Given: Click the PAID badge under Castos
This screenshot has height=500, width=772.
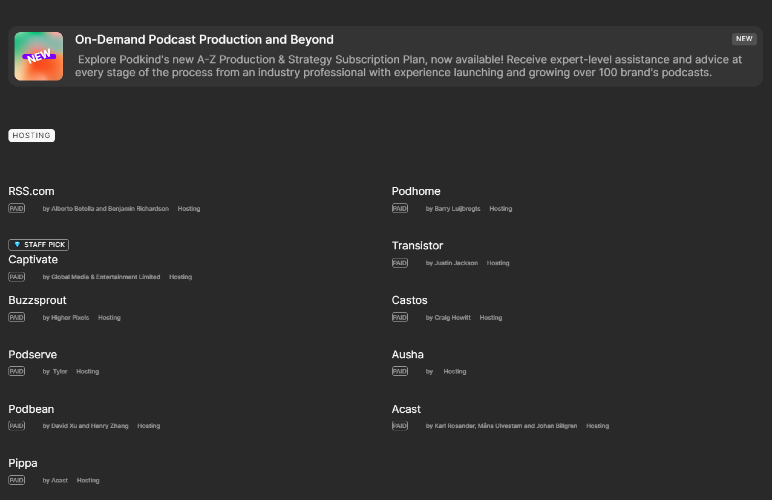Looking at the screenshot, I should click(x=400, y=317).
